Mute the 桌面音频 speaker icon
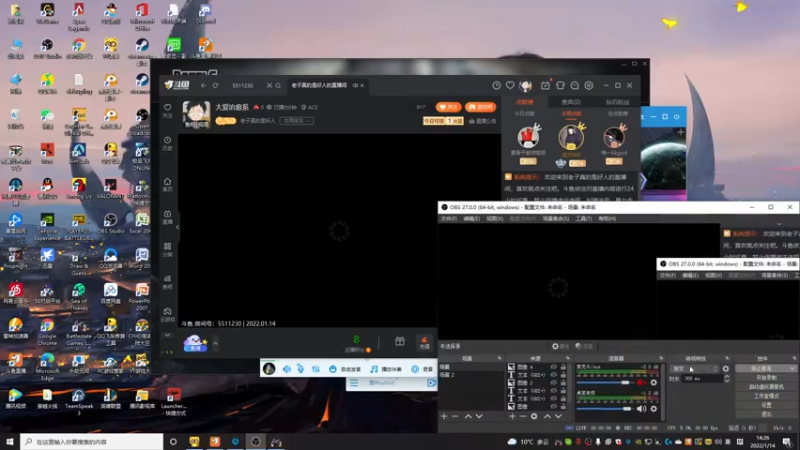The image size is (800, 450). click(641, 409)
